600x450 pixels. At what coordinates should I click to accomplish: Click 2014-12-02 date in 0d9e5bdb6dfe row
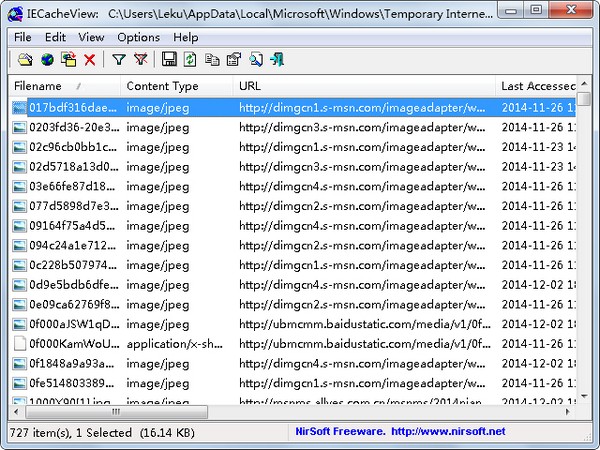point(538,285)
